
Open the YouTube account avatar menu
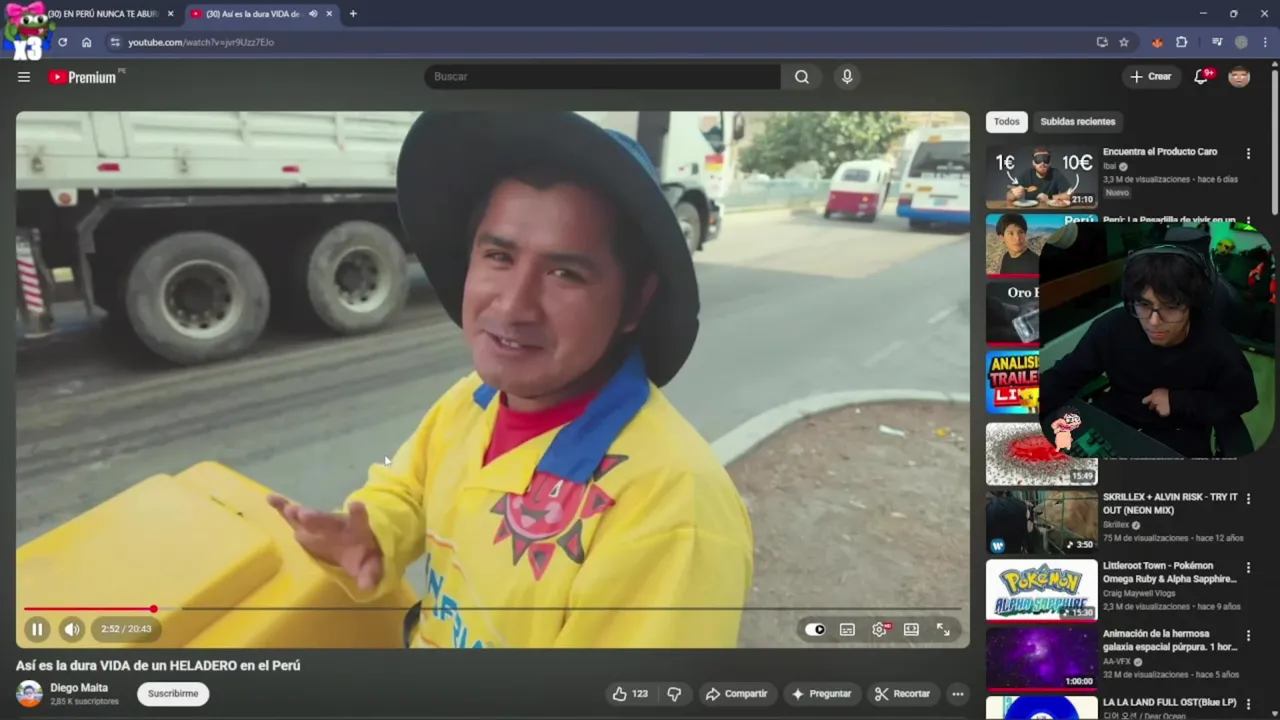[x=1239, y=77]
